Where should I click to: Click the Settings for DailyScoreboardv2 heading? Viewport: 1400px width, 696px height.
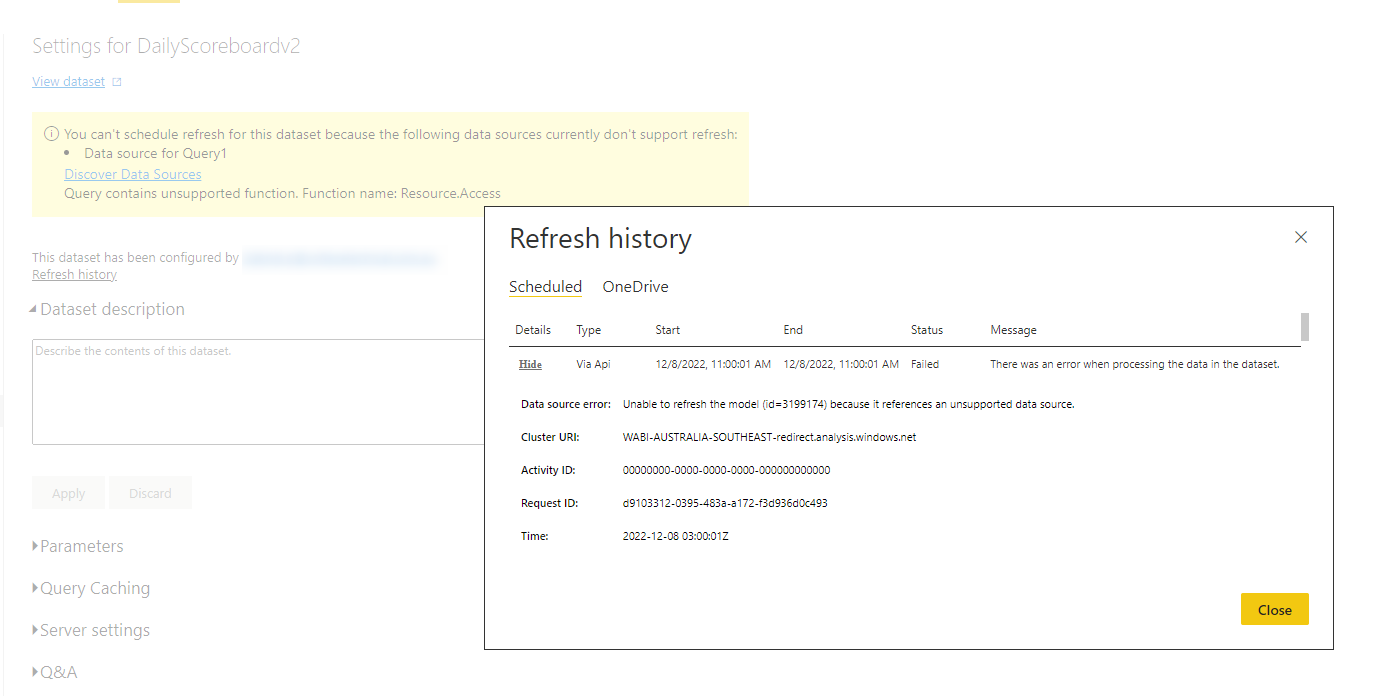(x=166, y=46)
